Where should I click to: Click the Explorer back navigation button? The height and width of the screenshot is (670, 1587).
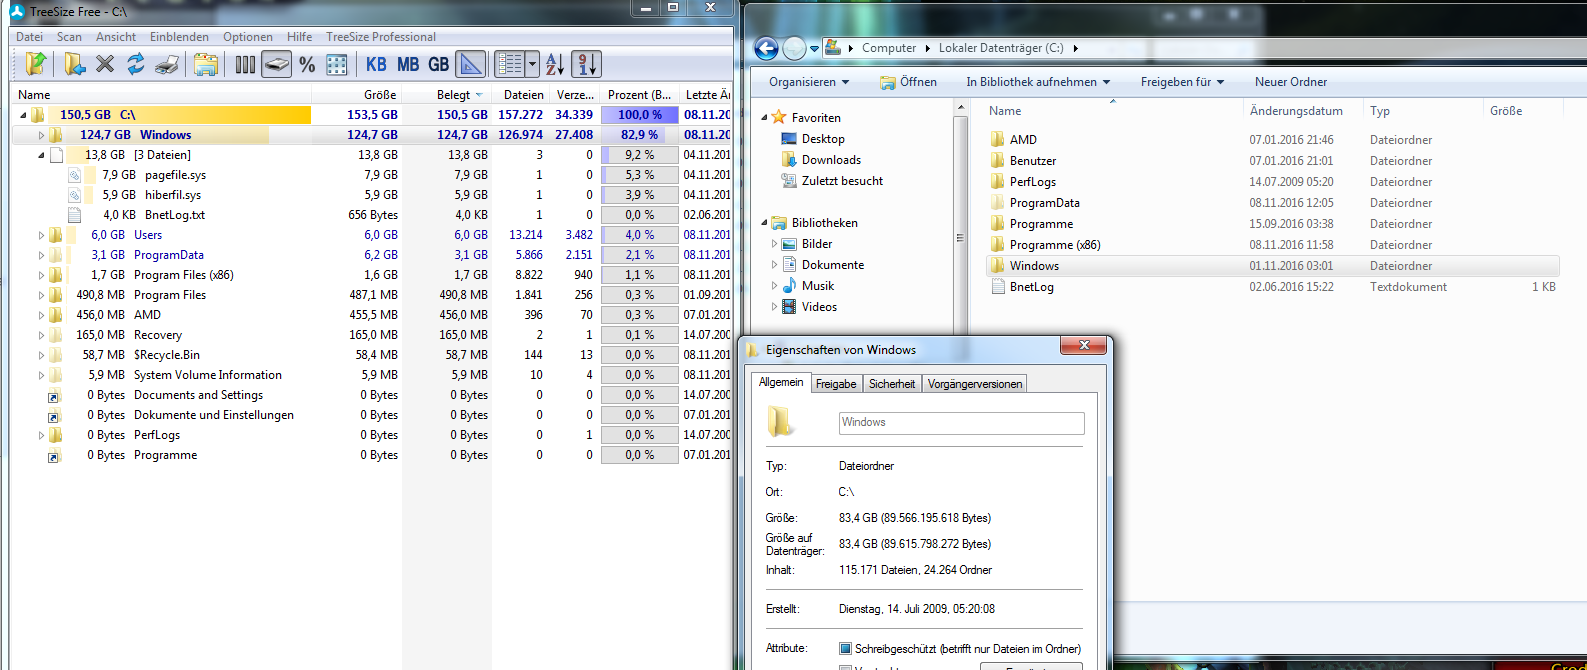click(766, 48)
